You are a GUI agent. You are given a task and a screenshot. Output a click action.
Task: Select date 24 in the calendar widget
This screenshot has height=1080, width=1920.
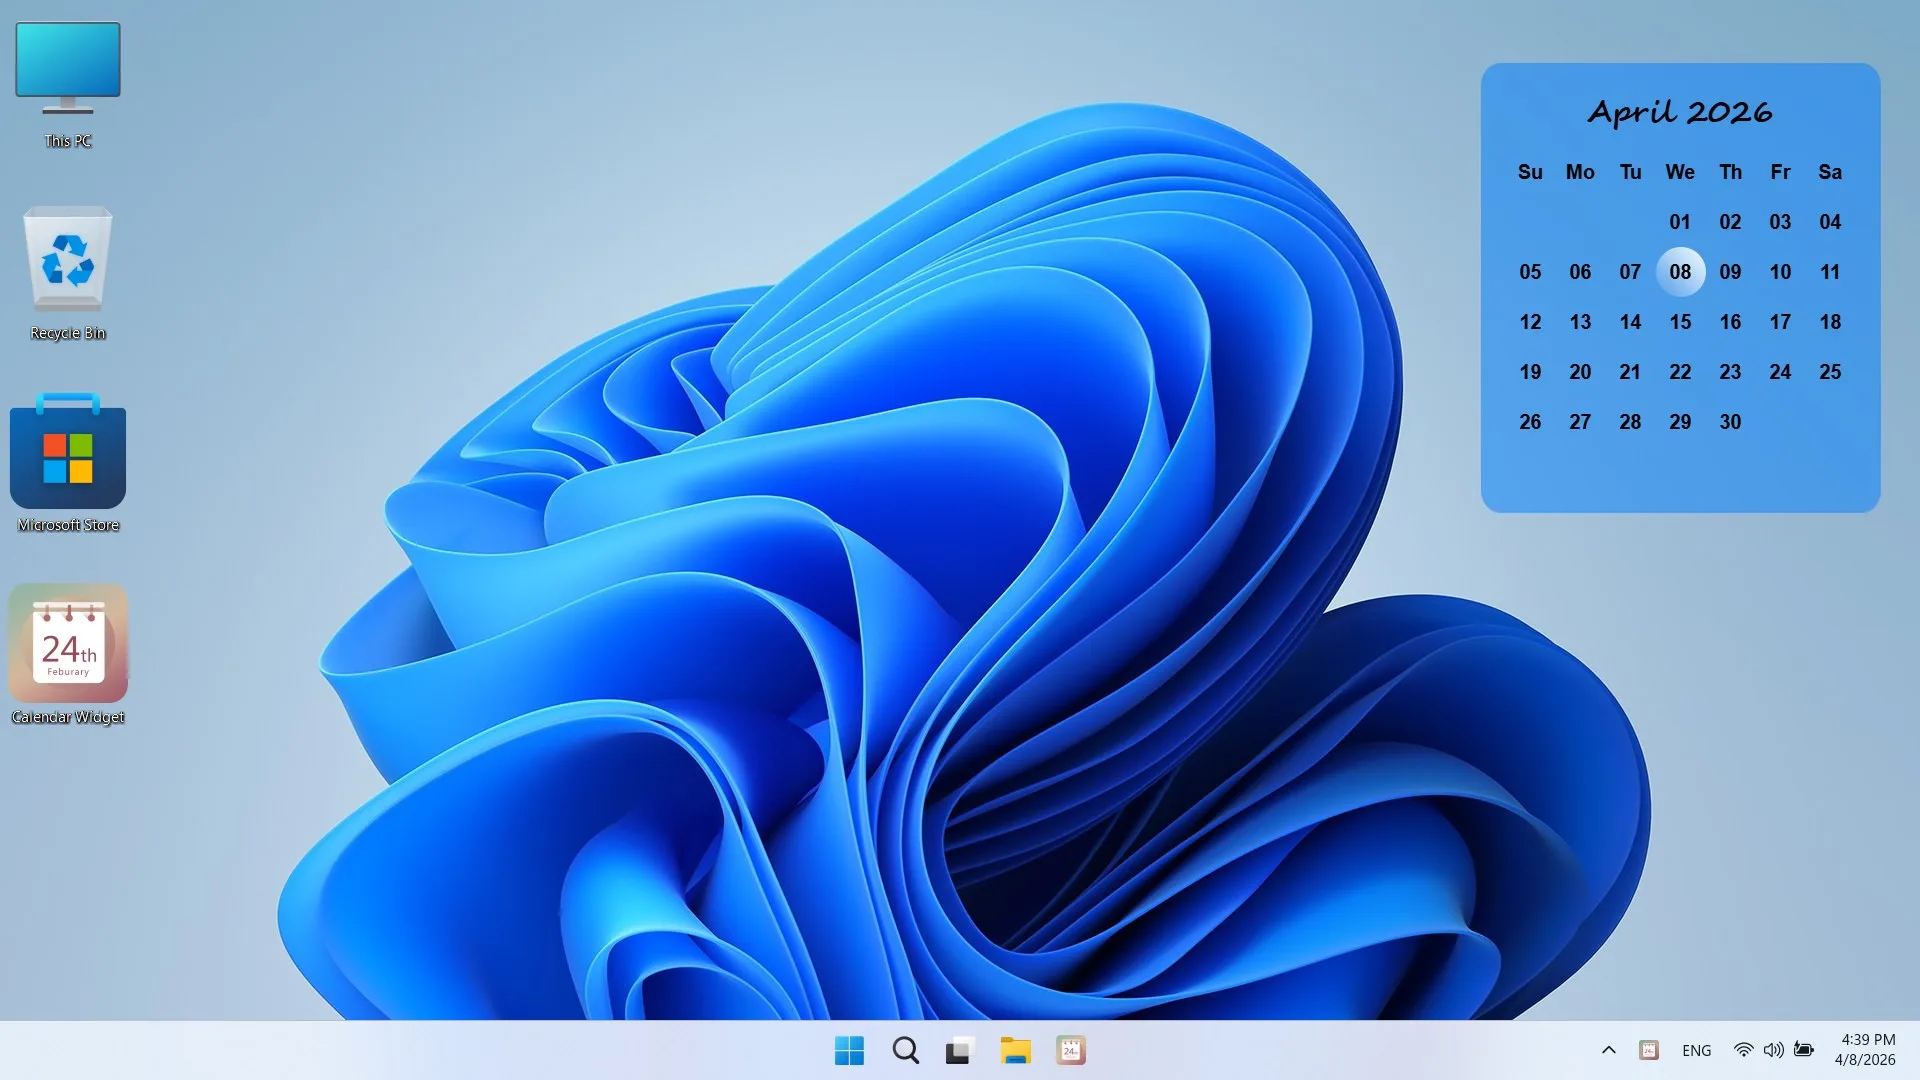1780,372
